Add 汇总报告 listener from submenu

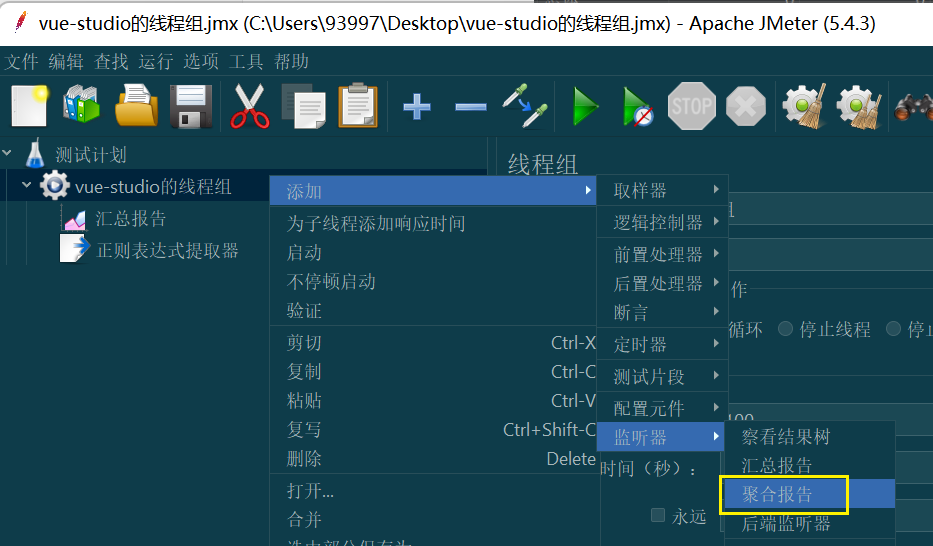810,465
